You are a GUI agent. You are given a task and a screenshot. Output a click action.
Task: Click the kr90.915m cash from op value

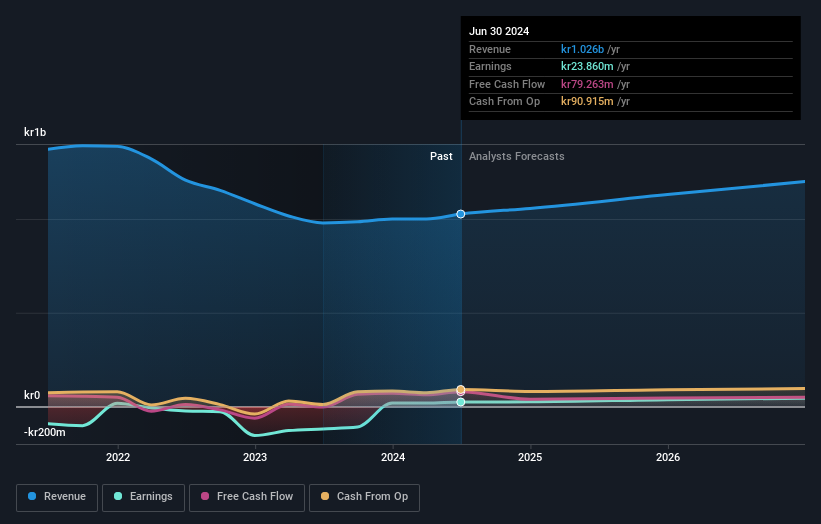click(587, 102)
